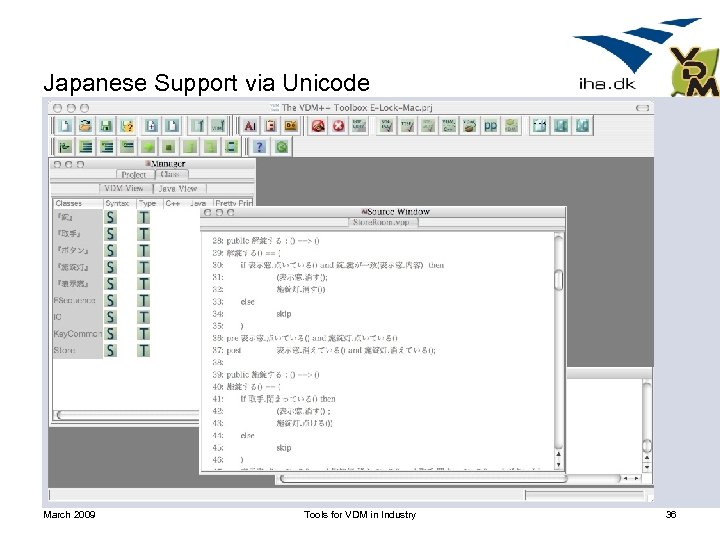Click the S syntax icon in 取手 row

[x=110, y=234]
